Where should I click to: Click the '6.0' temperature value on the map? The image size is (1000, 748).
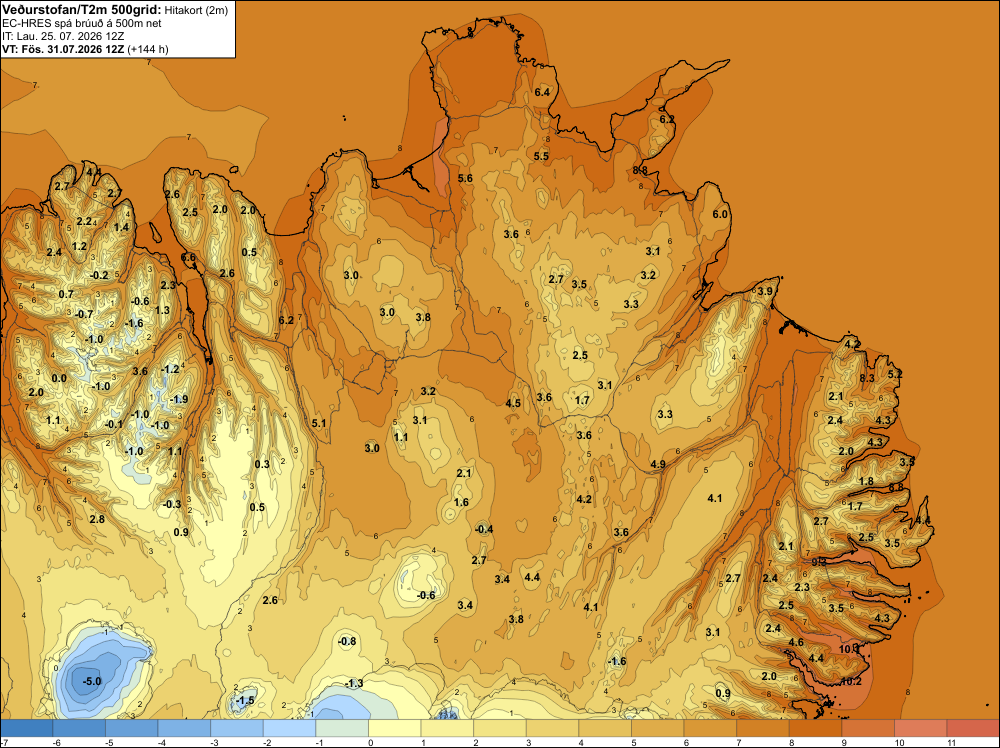pos(720,214)
